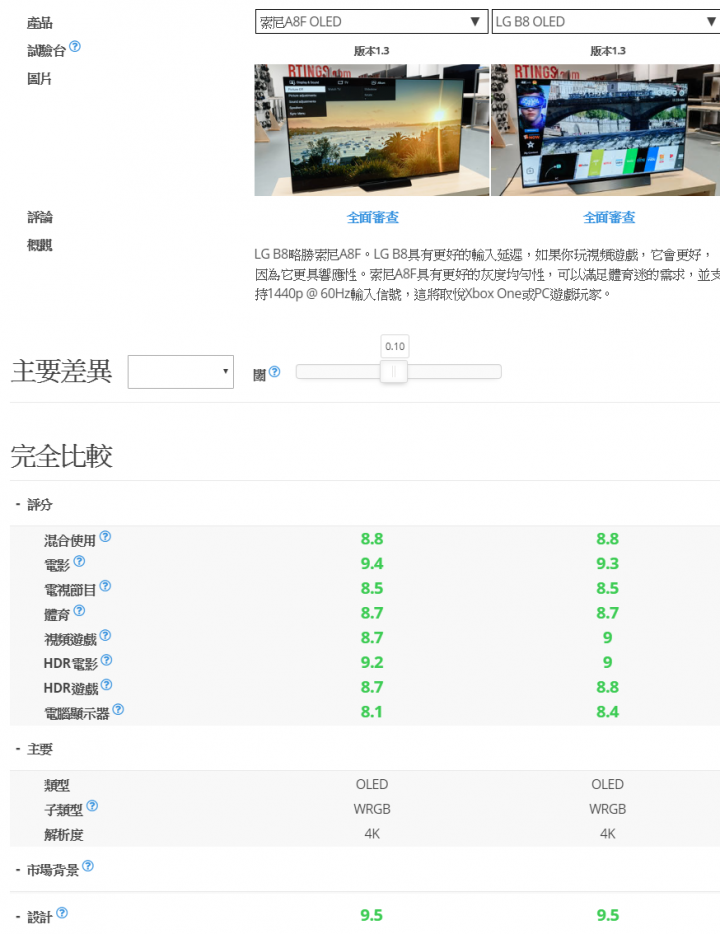Click the help icon next to HDR電影
The width and height of the screenshot is (720, 934).
click(106, 660)
